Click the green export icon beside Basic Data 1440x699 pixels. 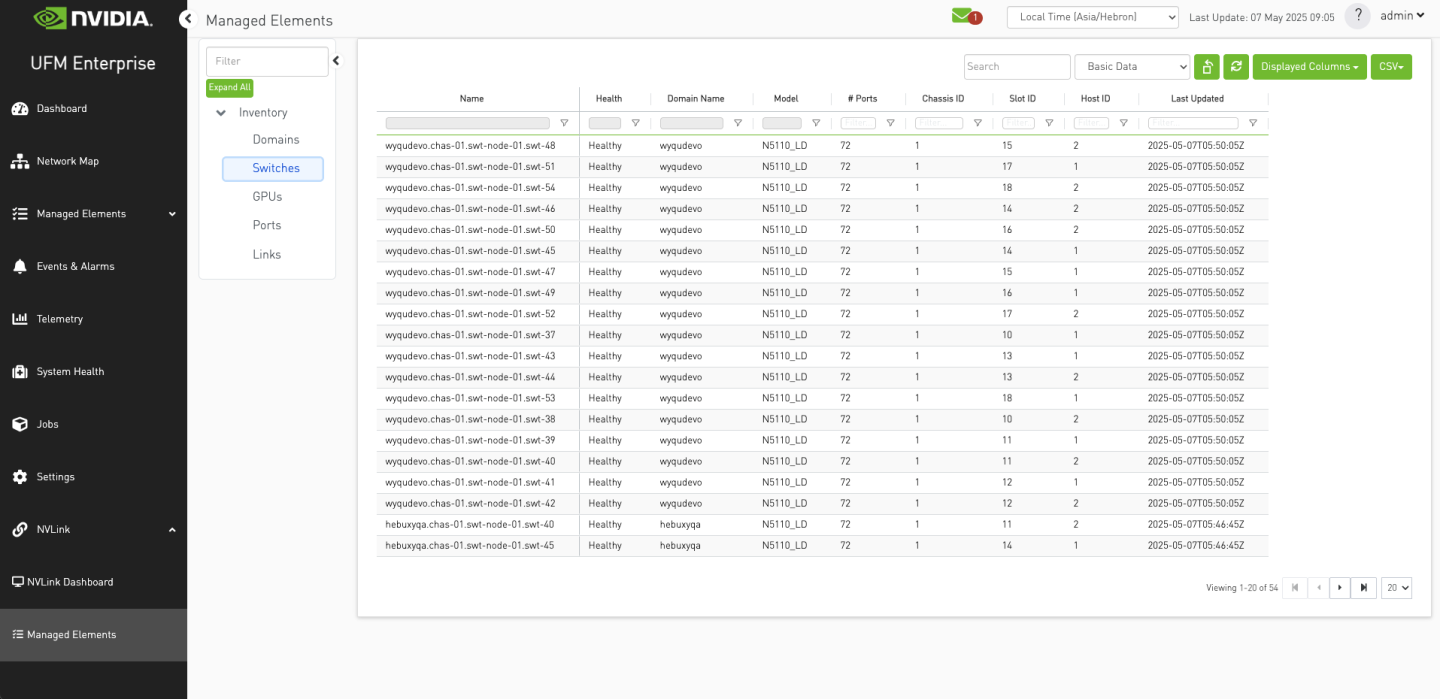point(1207,67)
